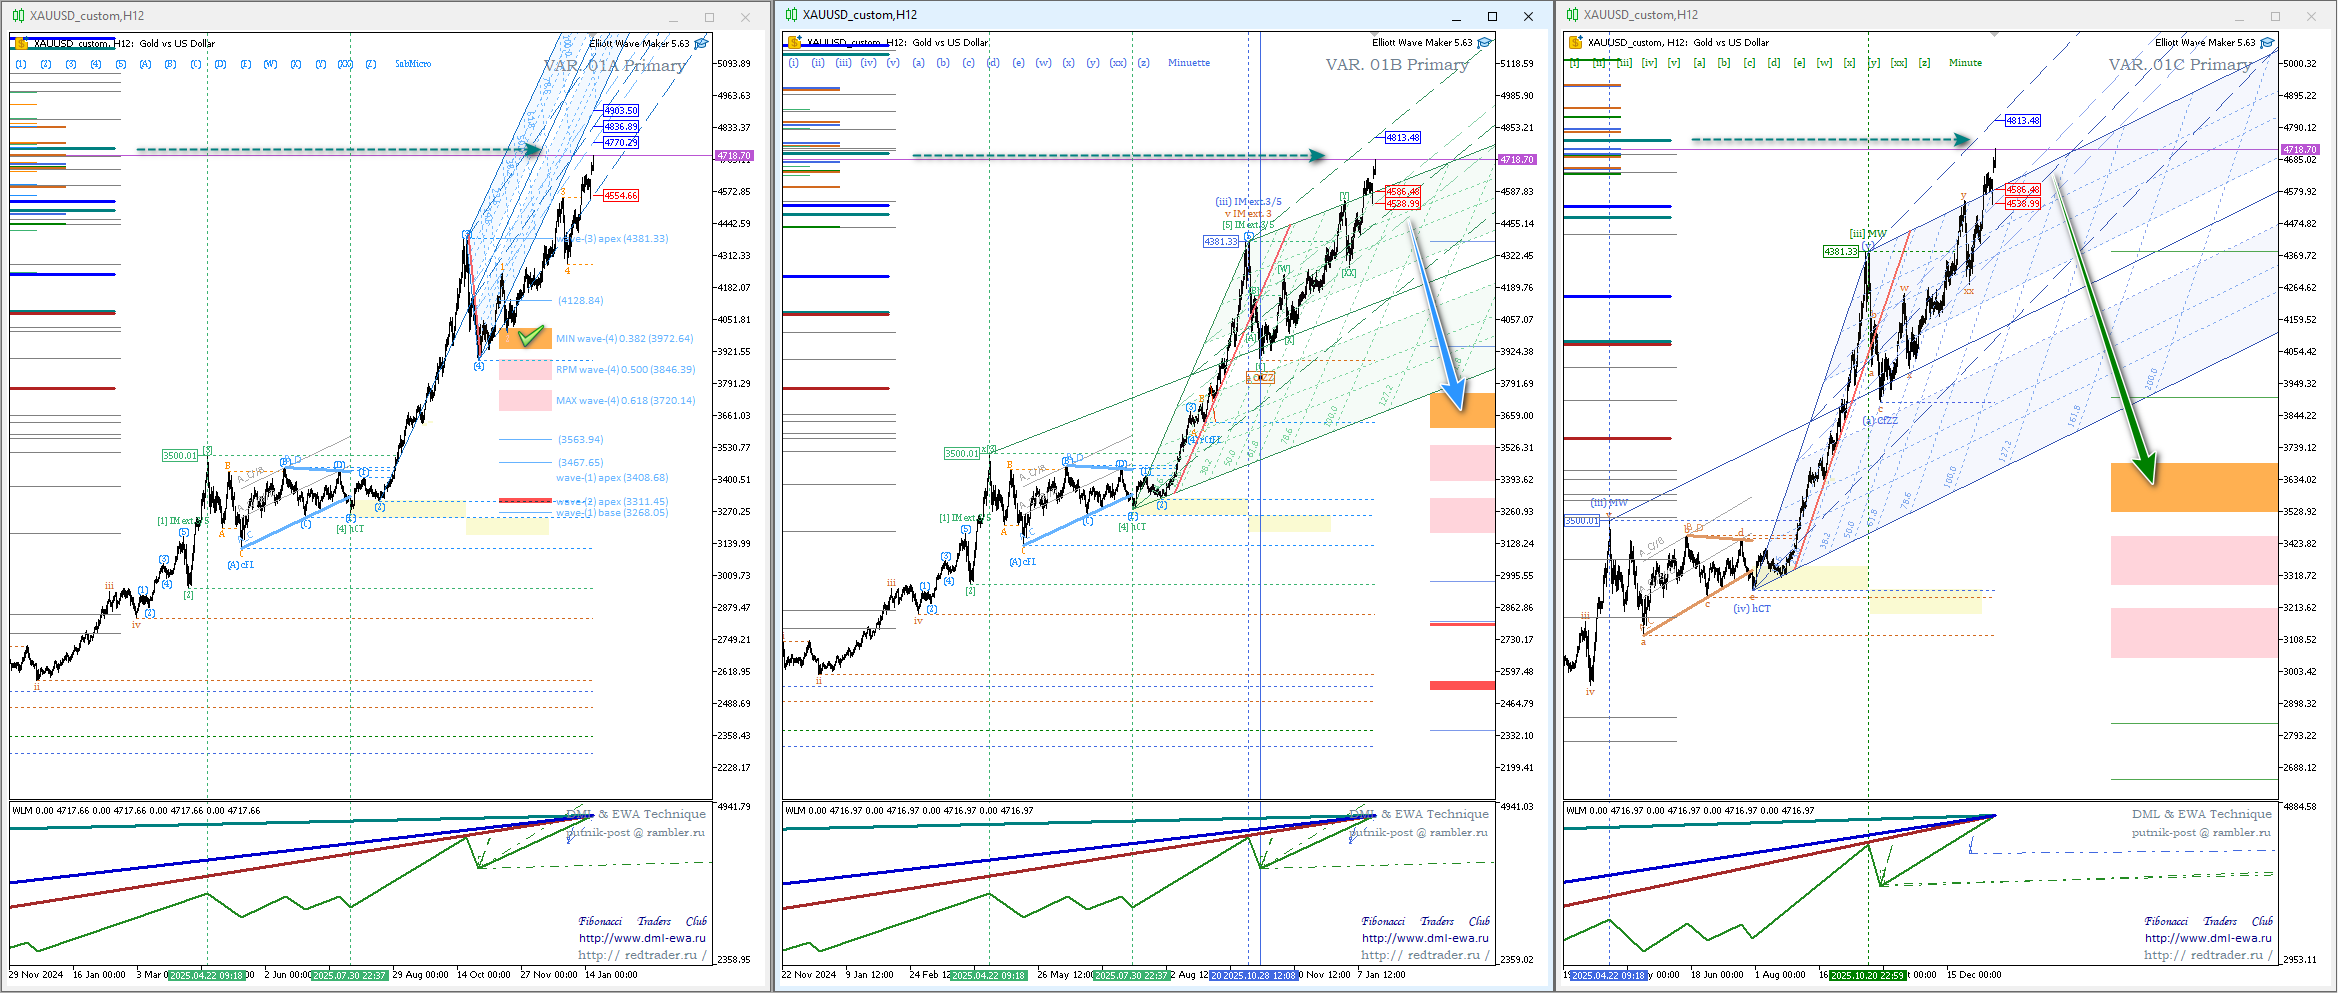Open the Minute wave degree selector
This screenshot has width=2338, height=993.
click(1965, 63)
